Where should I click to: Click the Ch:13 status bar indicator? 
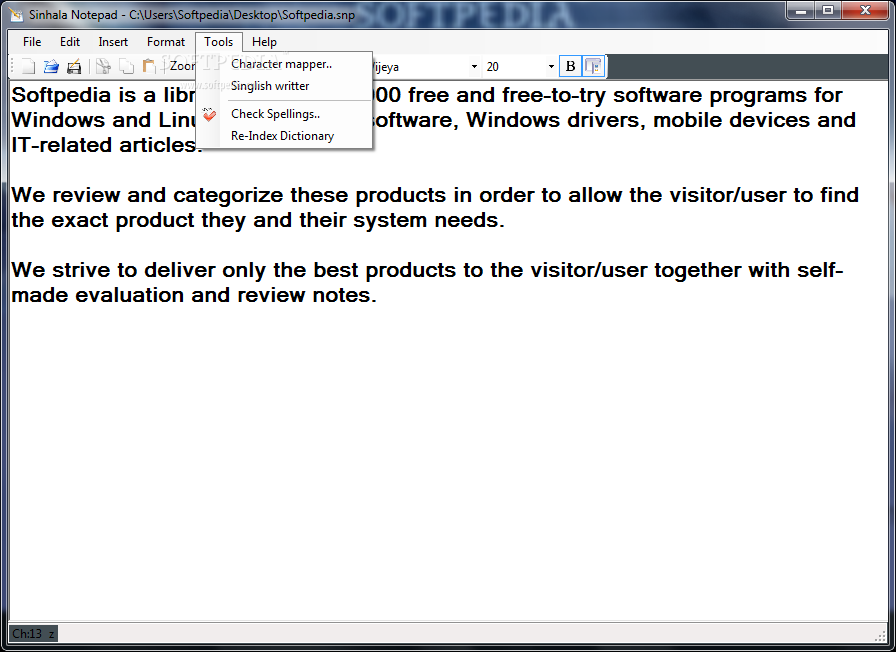(x=33, y=633)
